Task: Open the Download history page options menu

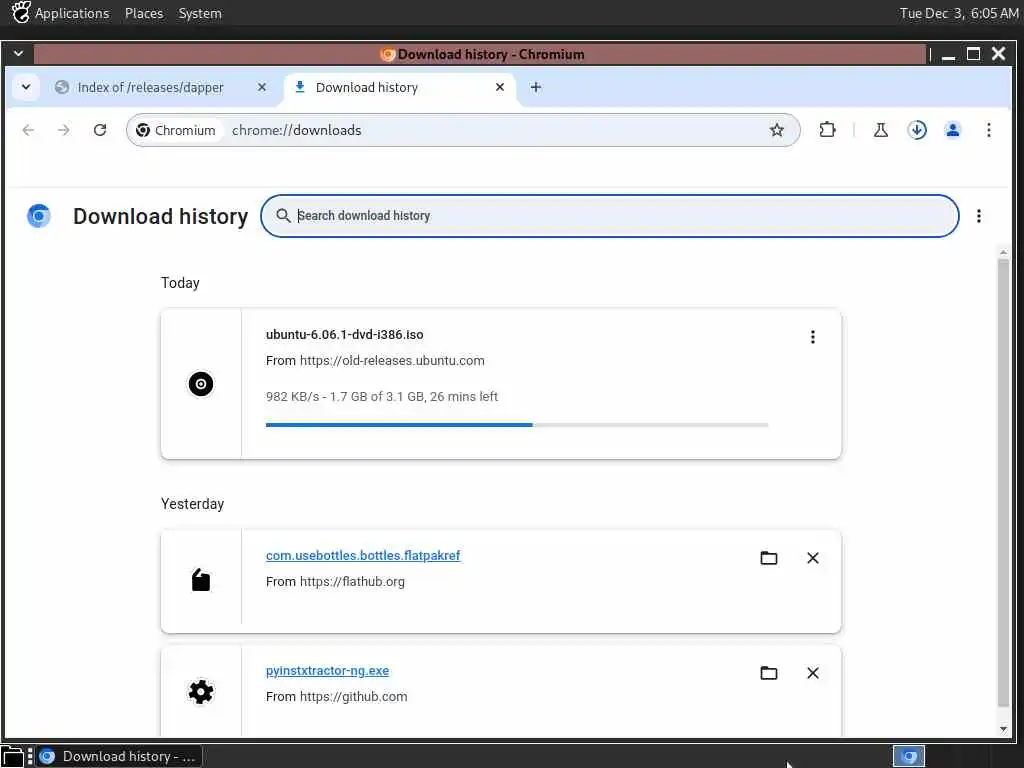Action: tap(978, 216)
